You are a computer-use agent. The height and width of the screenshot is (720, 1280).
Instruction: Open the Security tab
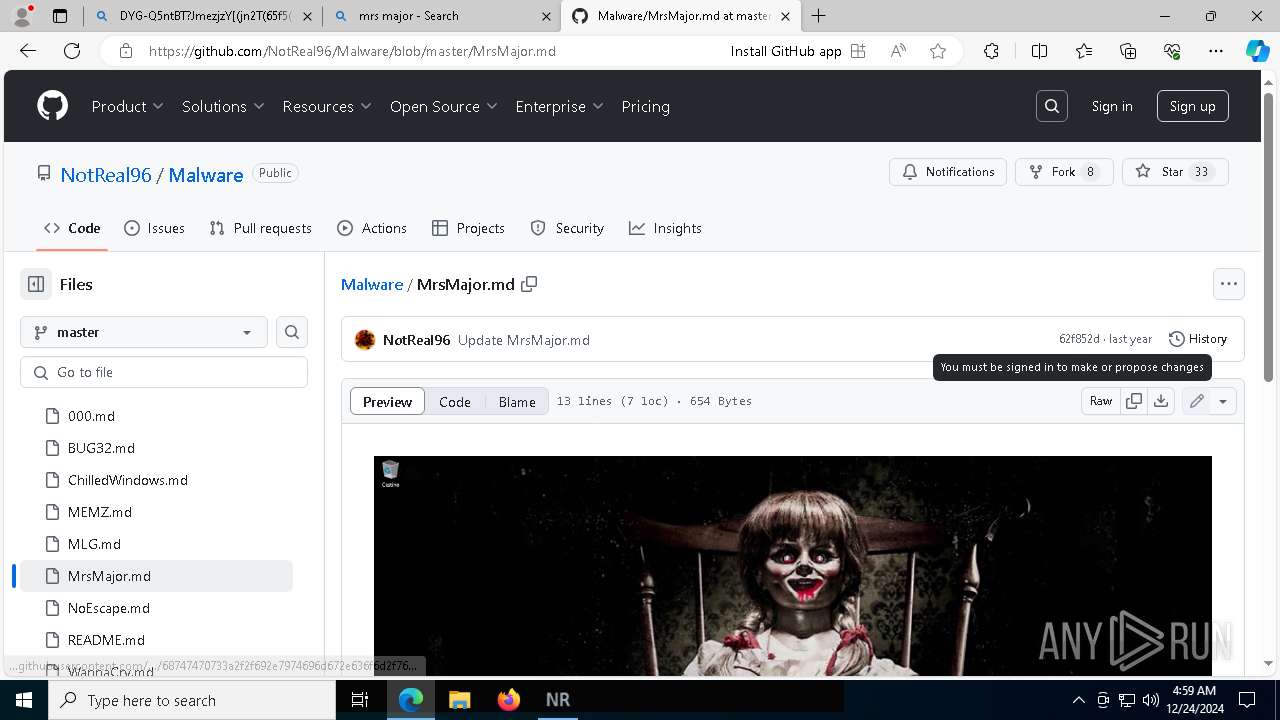(x=567, y=228)
